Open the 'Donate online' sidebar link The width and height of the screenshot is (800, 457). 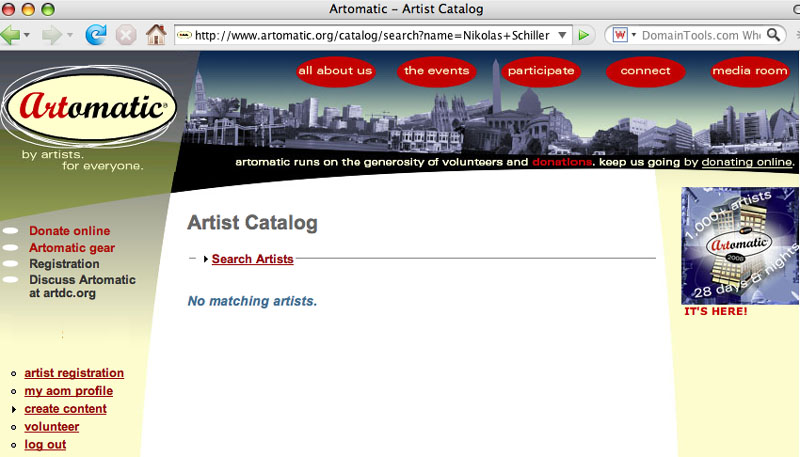click(x=69, y=231)
